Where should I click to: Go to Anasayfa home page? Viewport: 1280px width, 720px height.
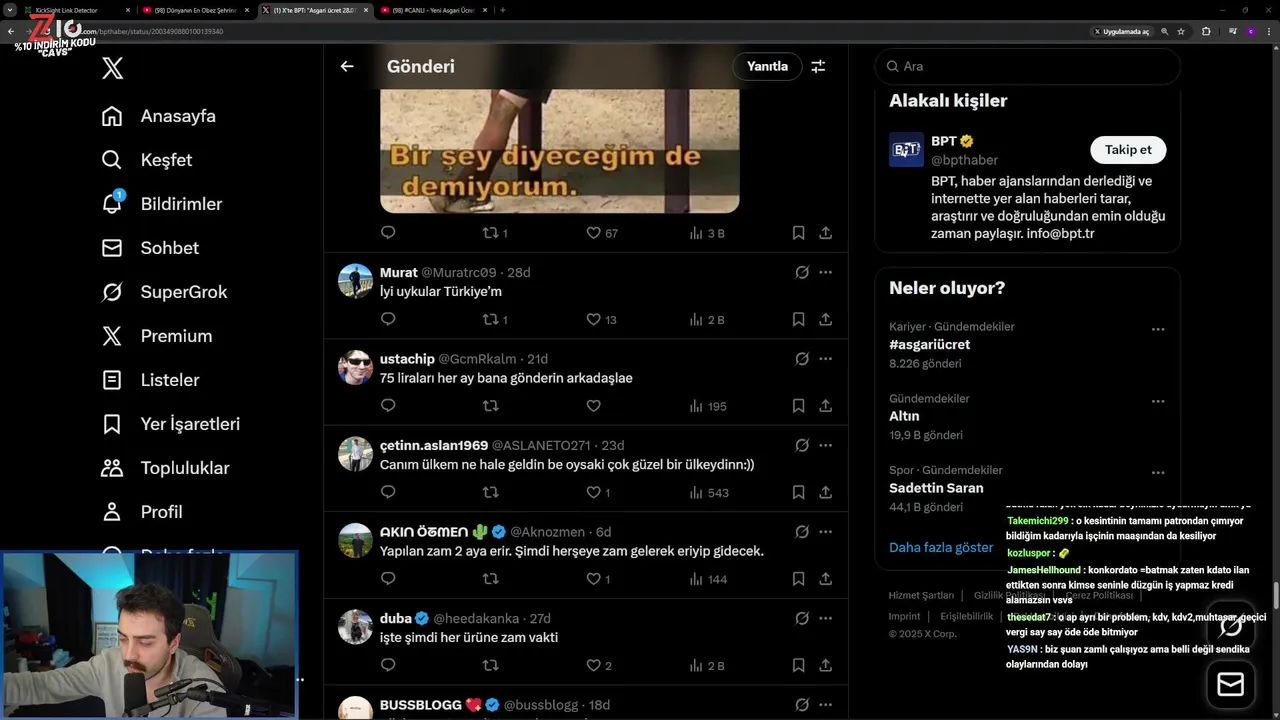(x=159, y=116)
